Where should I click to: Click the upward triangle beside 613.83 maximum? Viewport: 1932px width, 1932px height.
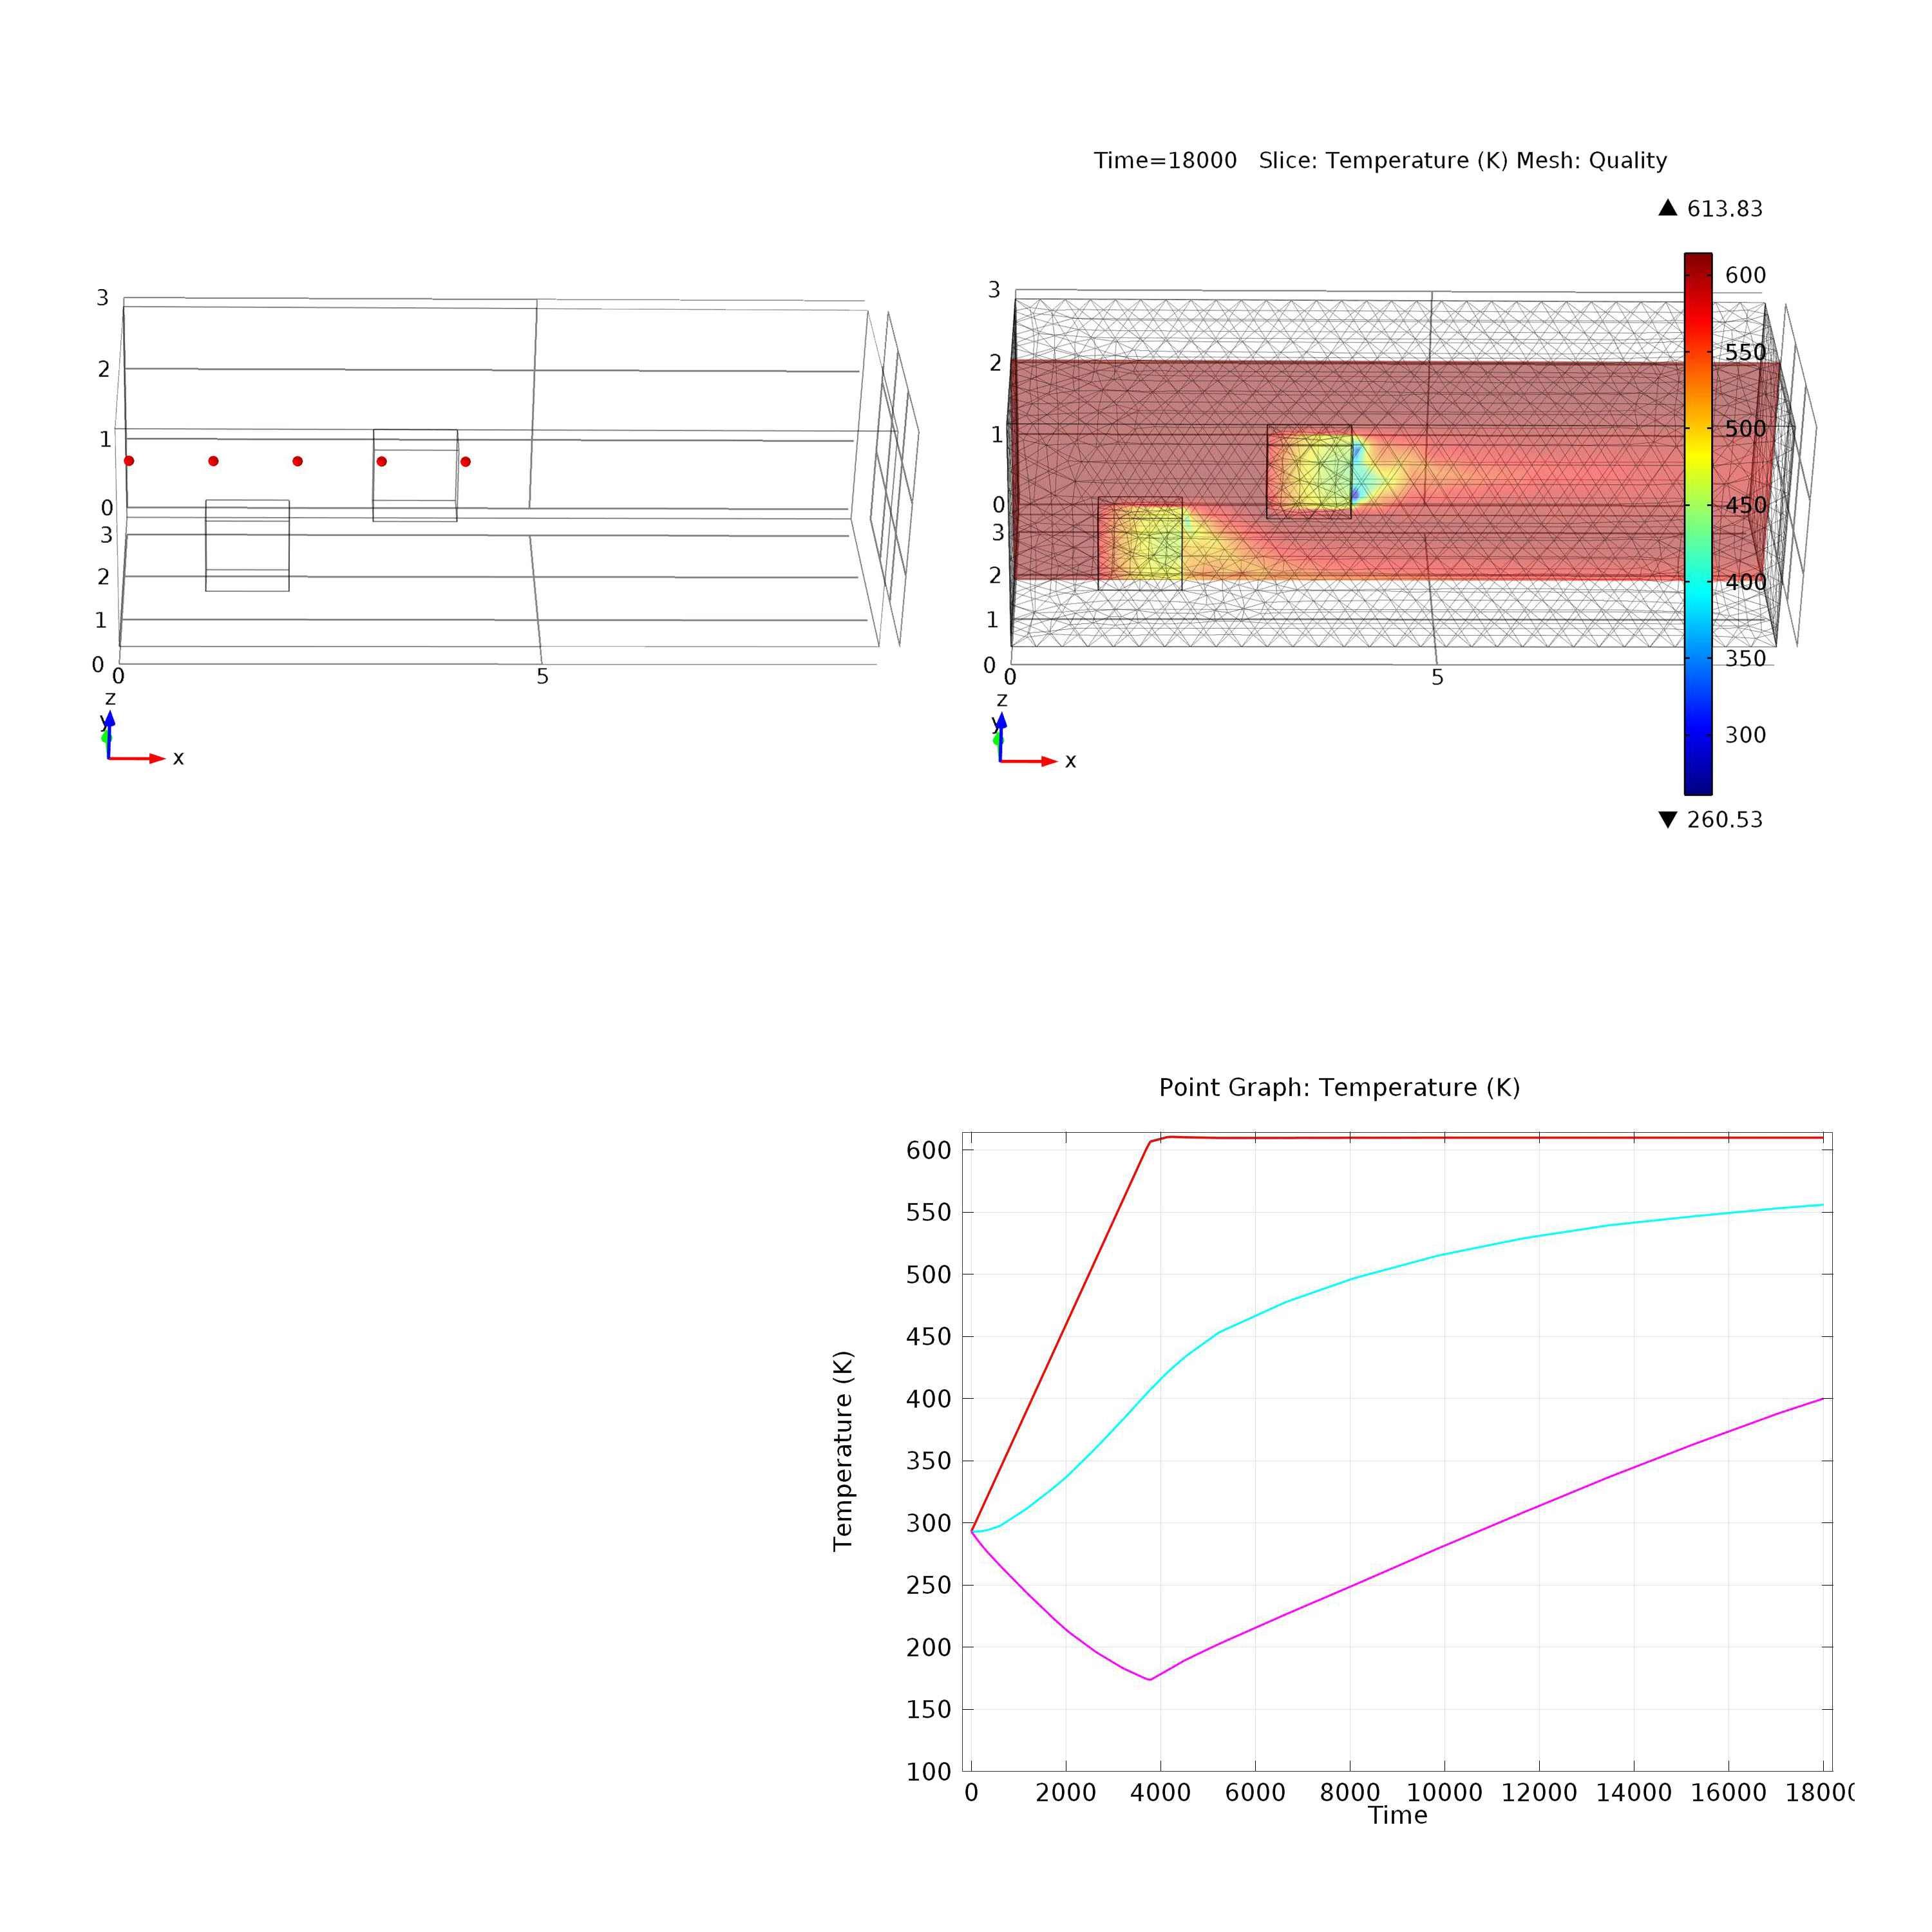[1667, 208]
